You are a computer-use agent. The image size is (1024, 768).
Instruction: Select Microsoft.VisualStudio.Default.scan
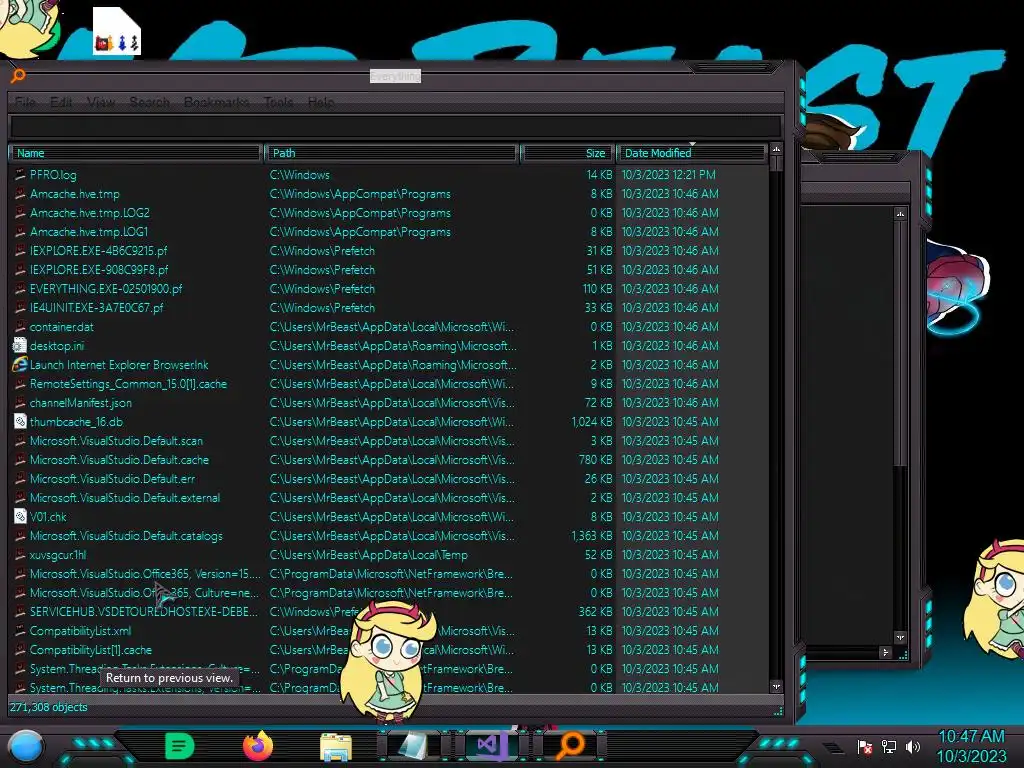pyautogui.click(x=116, y=440)
